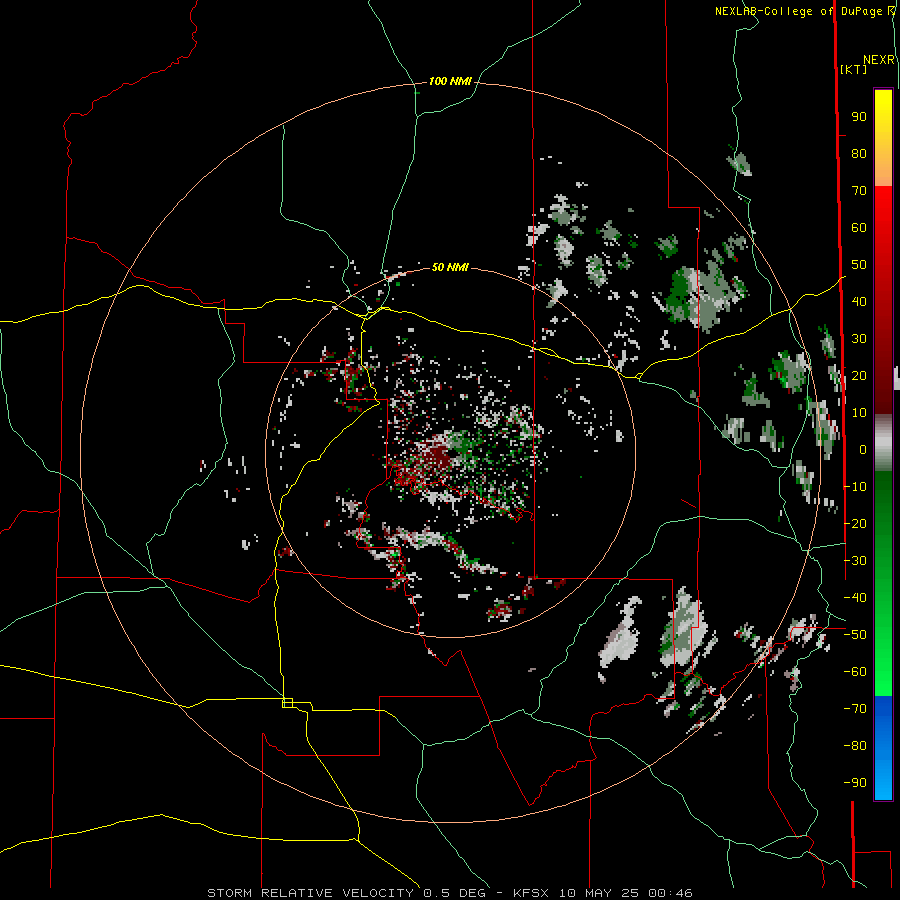Click the positive 20 knot scale label
The image size is (900, 900).
click(859, 375)
